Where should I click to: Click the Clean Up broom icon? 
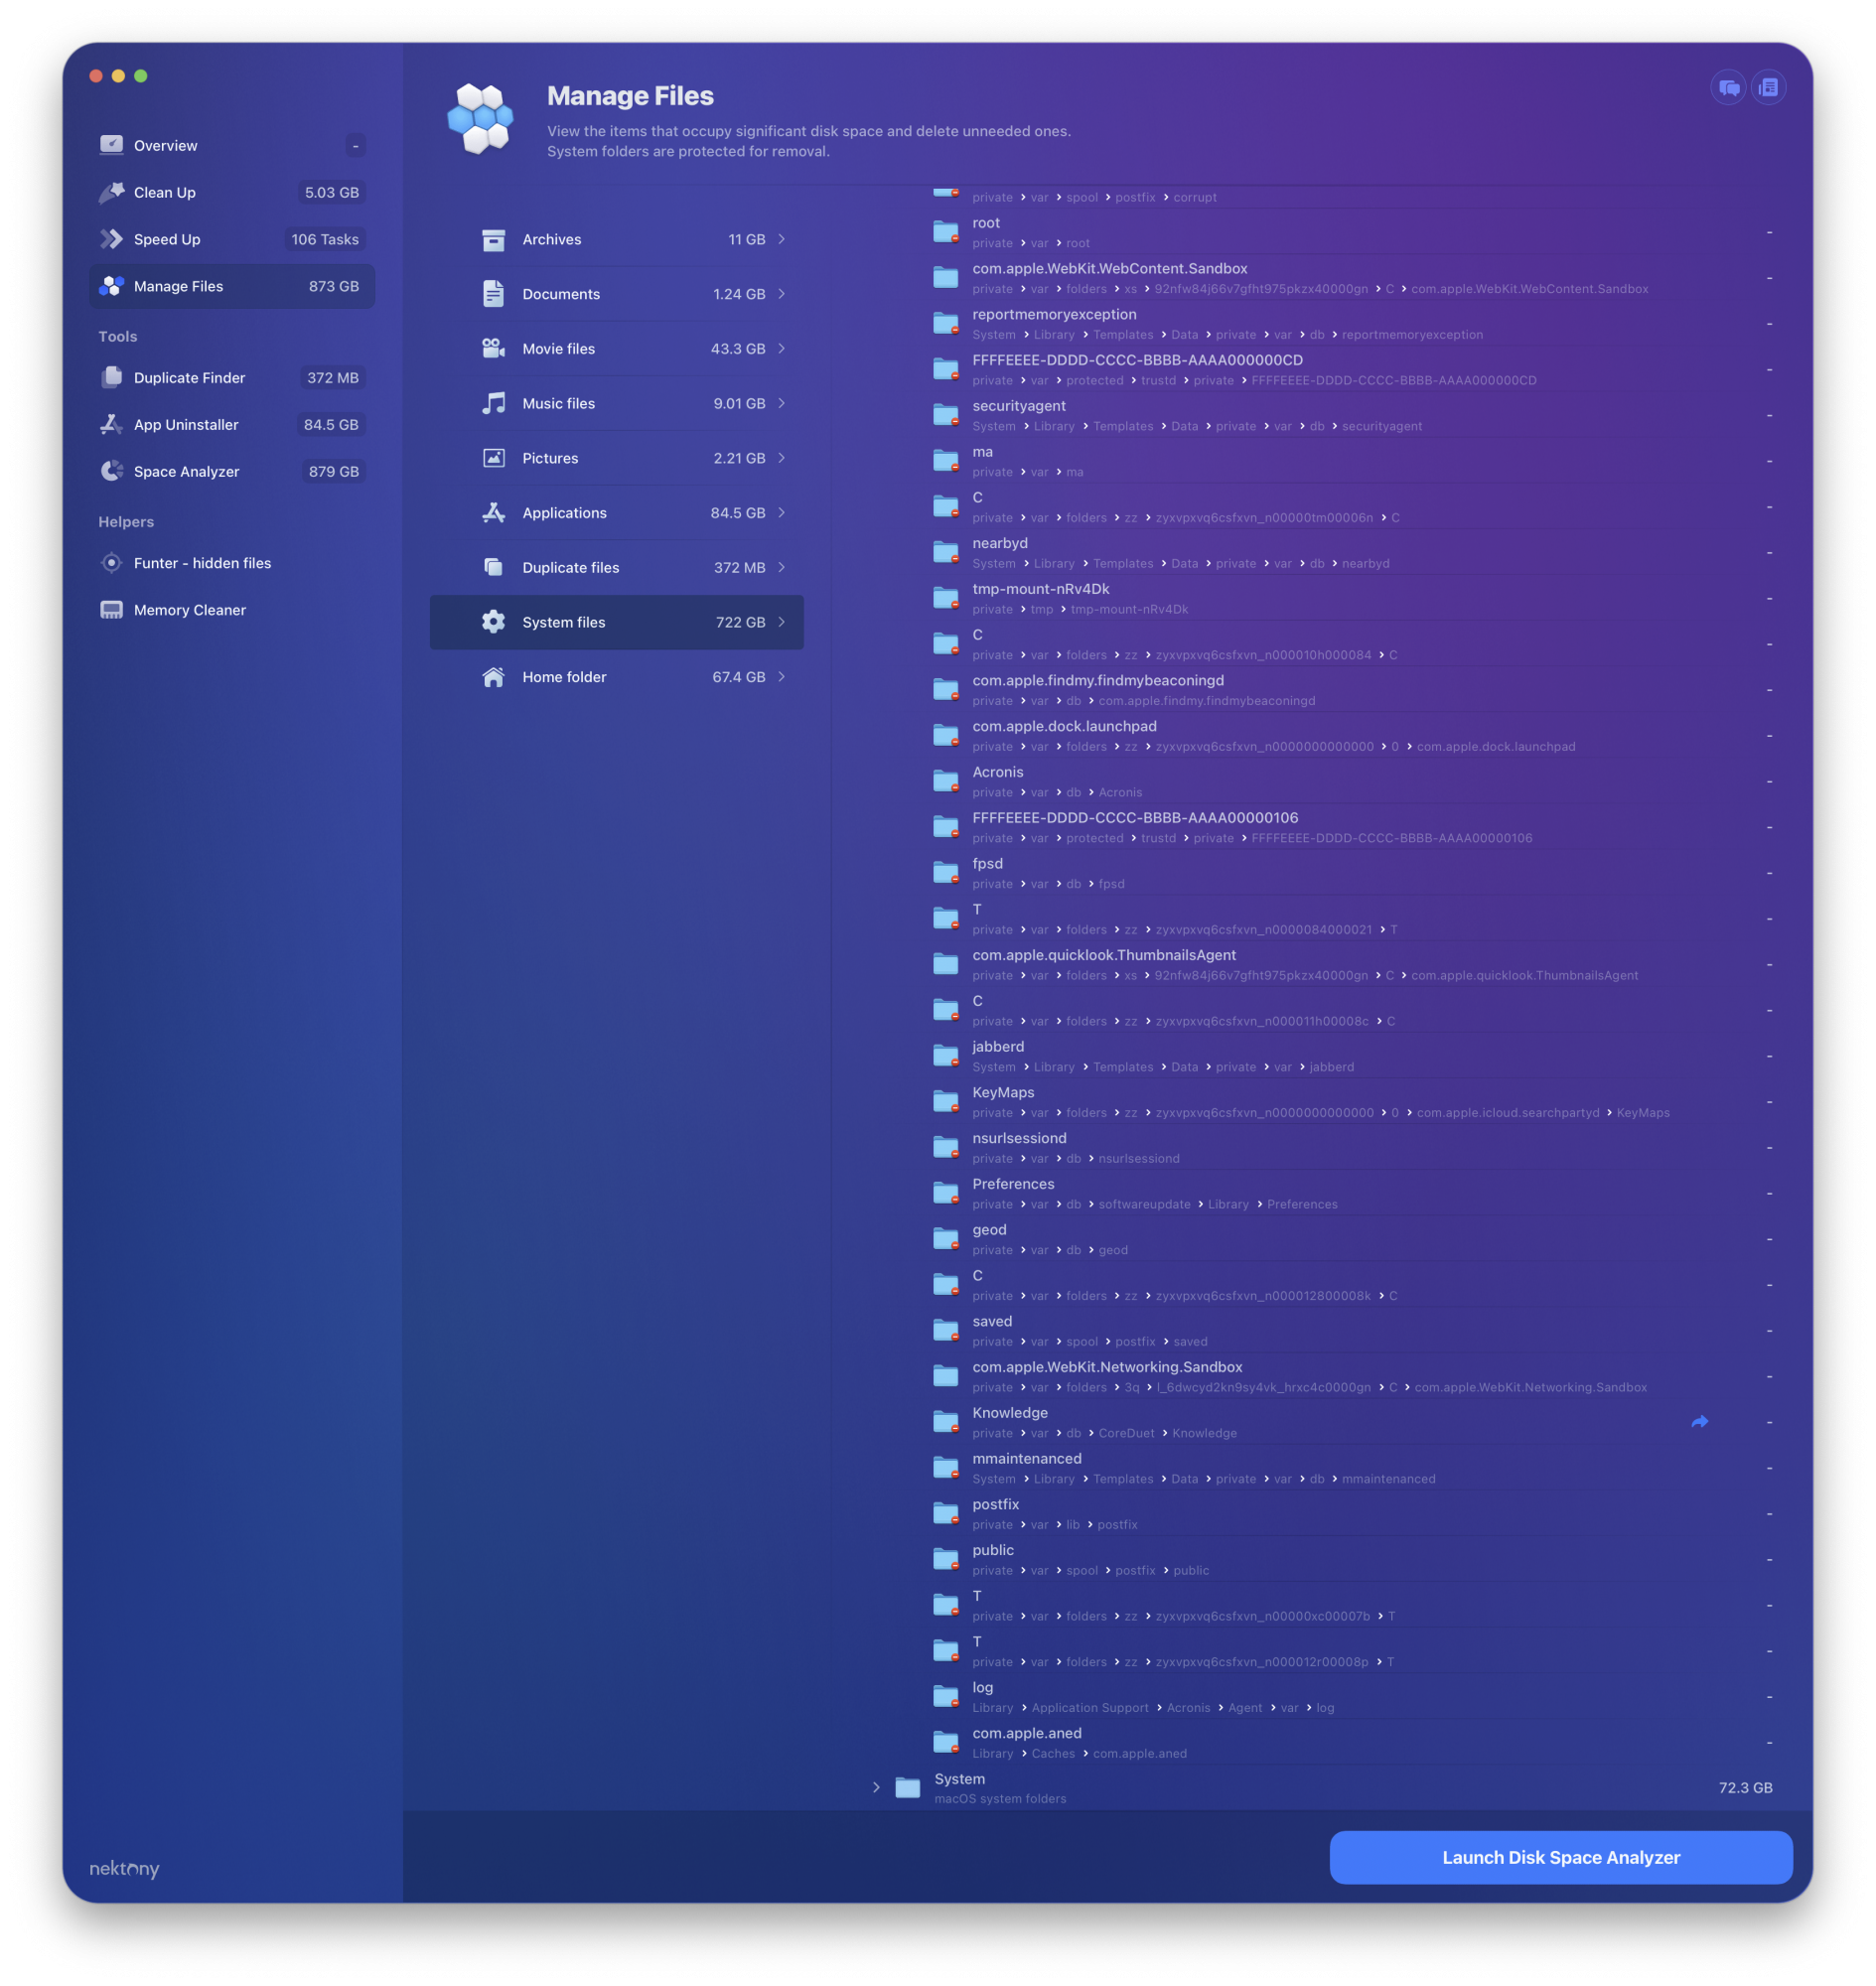[112, 192]
